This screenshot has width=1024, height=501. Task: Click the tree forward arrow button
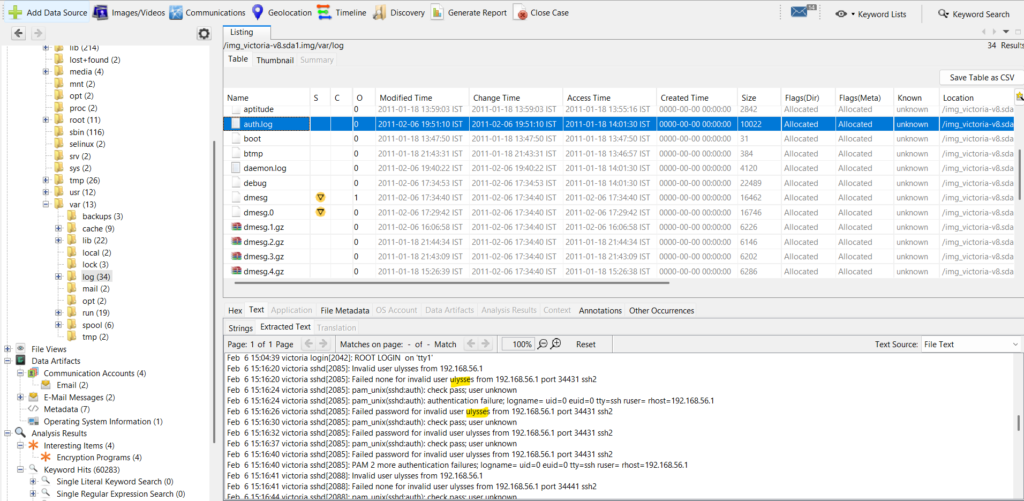37,33
